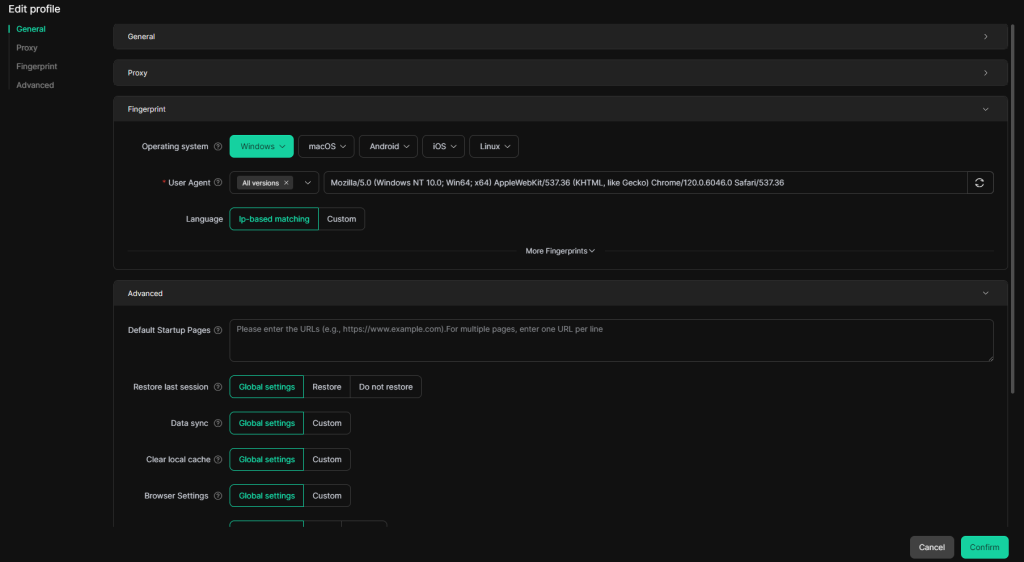Remove the All versions tag

pyautogui.click(x=287, y=183)
